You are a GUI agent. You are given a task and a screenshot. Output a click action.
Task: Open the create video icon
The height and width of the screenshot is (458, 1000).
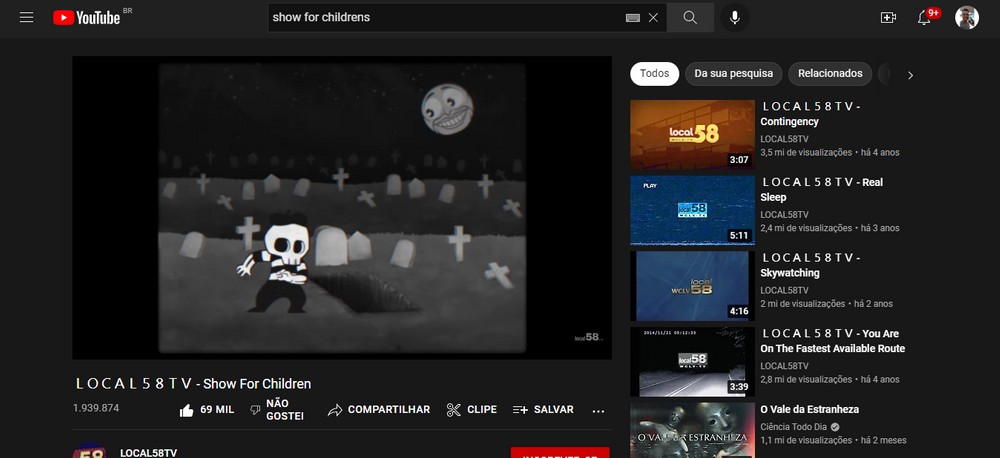point(888,18)
